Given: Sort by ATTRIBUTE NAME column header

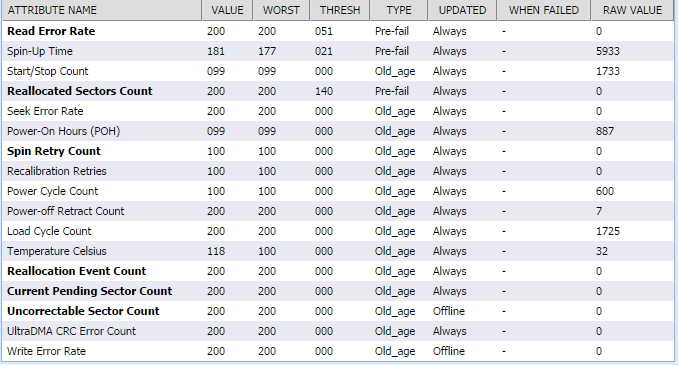Looking at the screenshot, I should (102, 10).
